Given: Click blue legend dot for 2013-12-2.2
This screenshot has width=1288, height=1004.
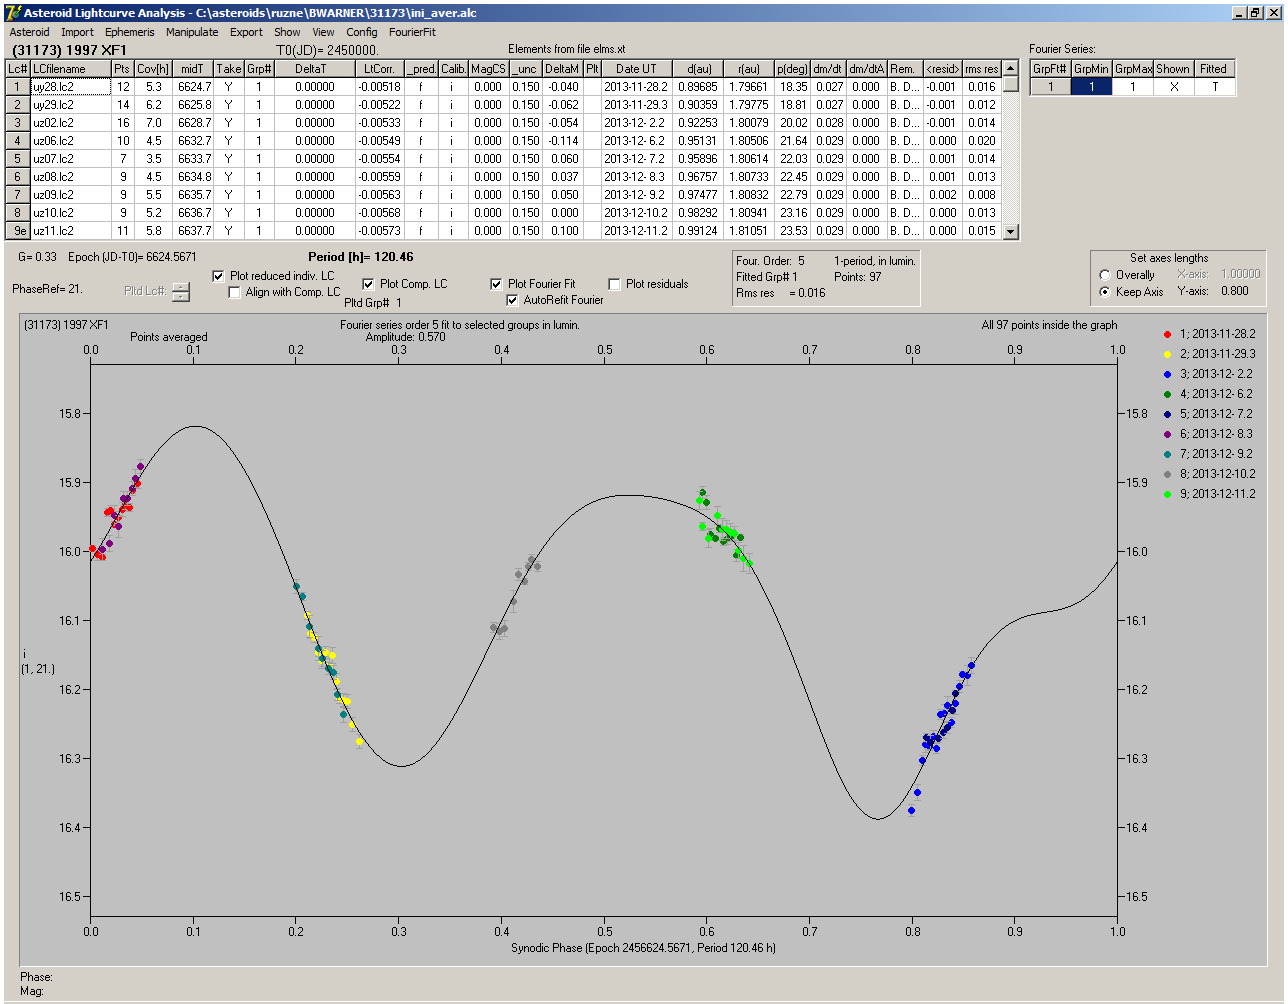Looking at the screenshot, I should coord(1169,374).
